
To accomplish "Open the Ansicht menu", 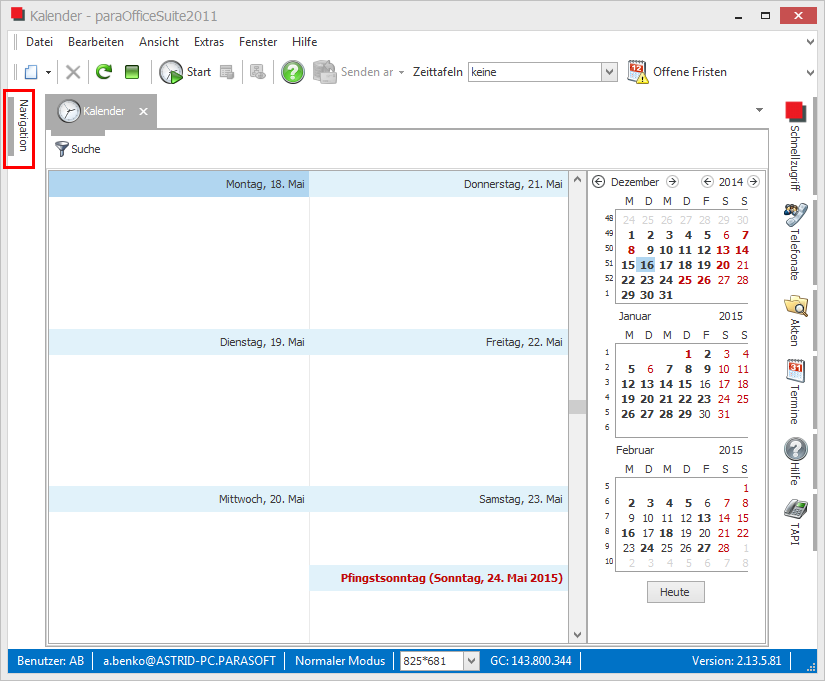I will (159, 42).
